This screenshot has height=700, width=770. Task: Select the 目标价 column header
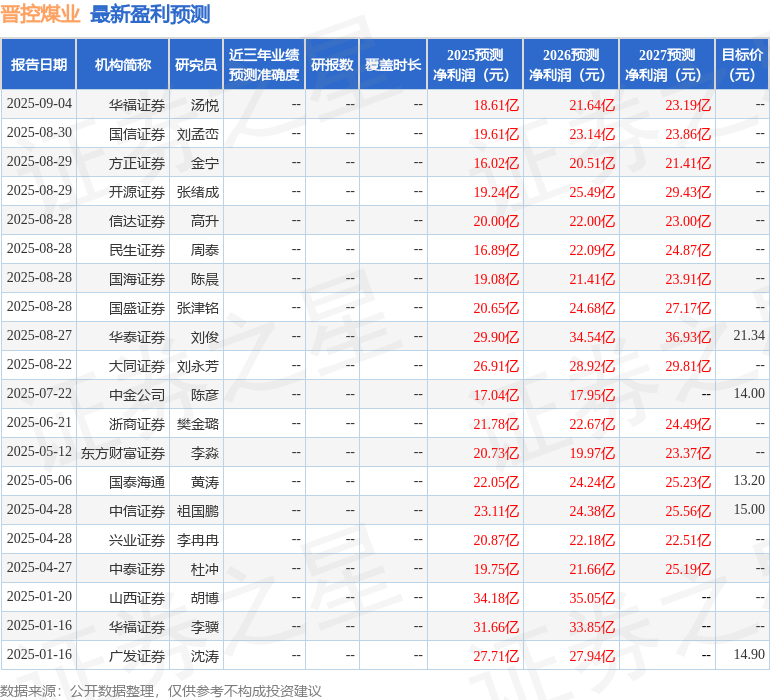click(742, 64)
